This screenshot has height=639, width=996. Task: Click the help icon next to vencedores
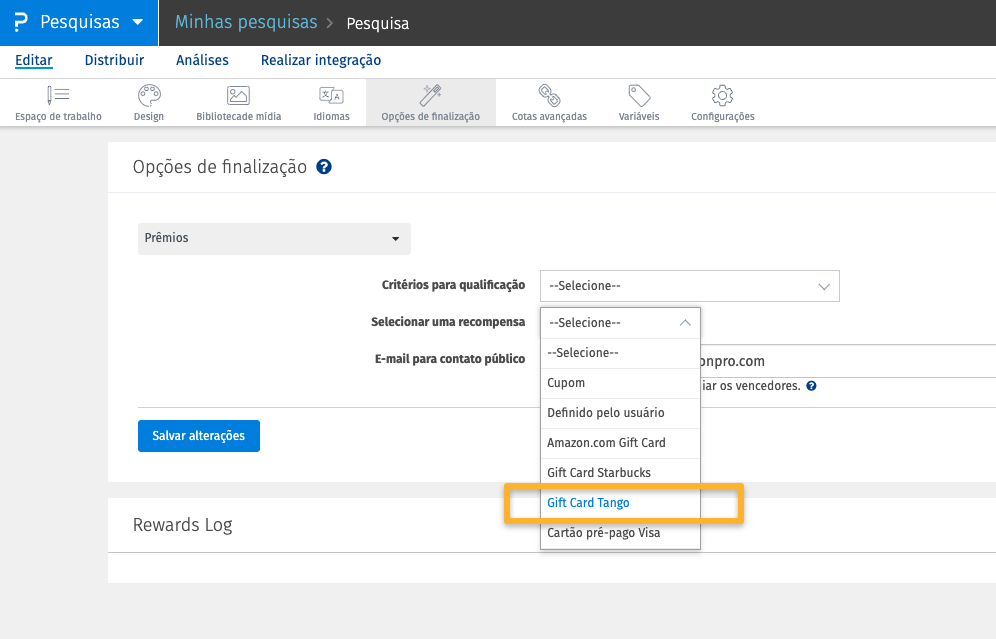click(x=811, y=386)
